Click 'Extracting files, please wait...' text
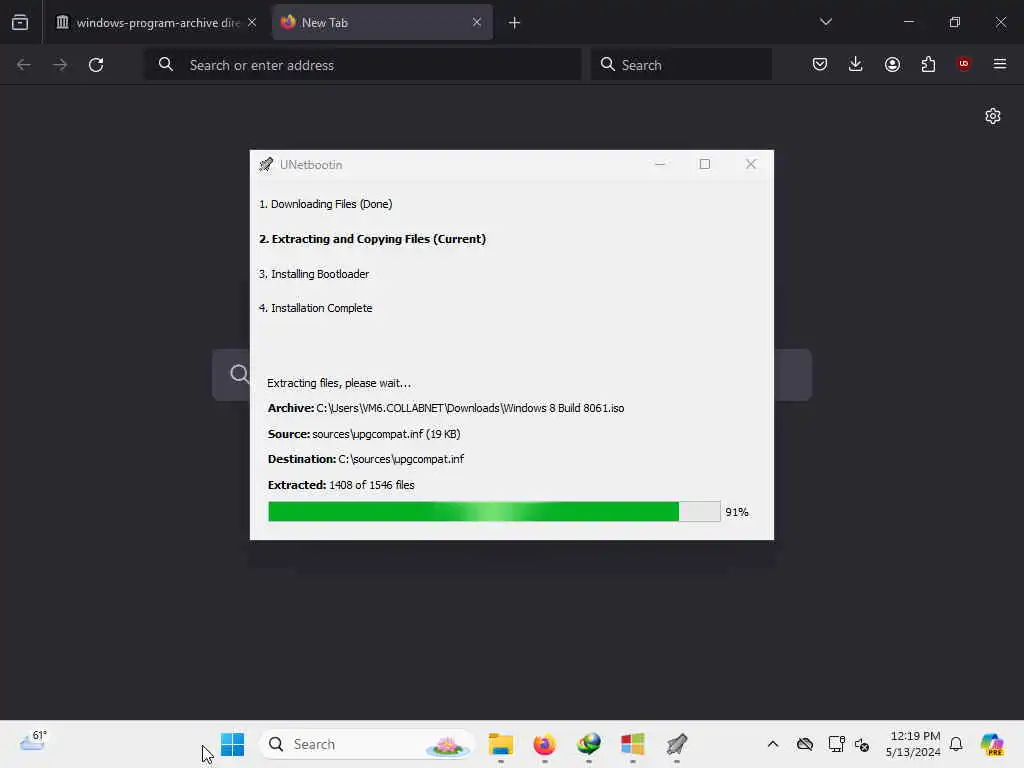 pos(339,383)
